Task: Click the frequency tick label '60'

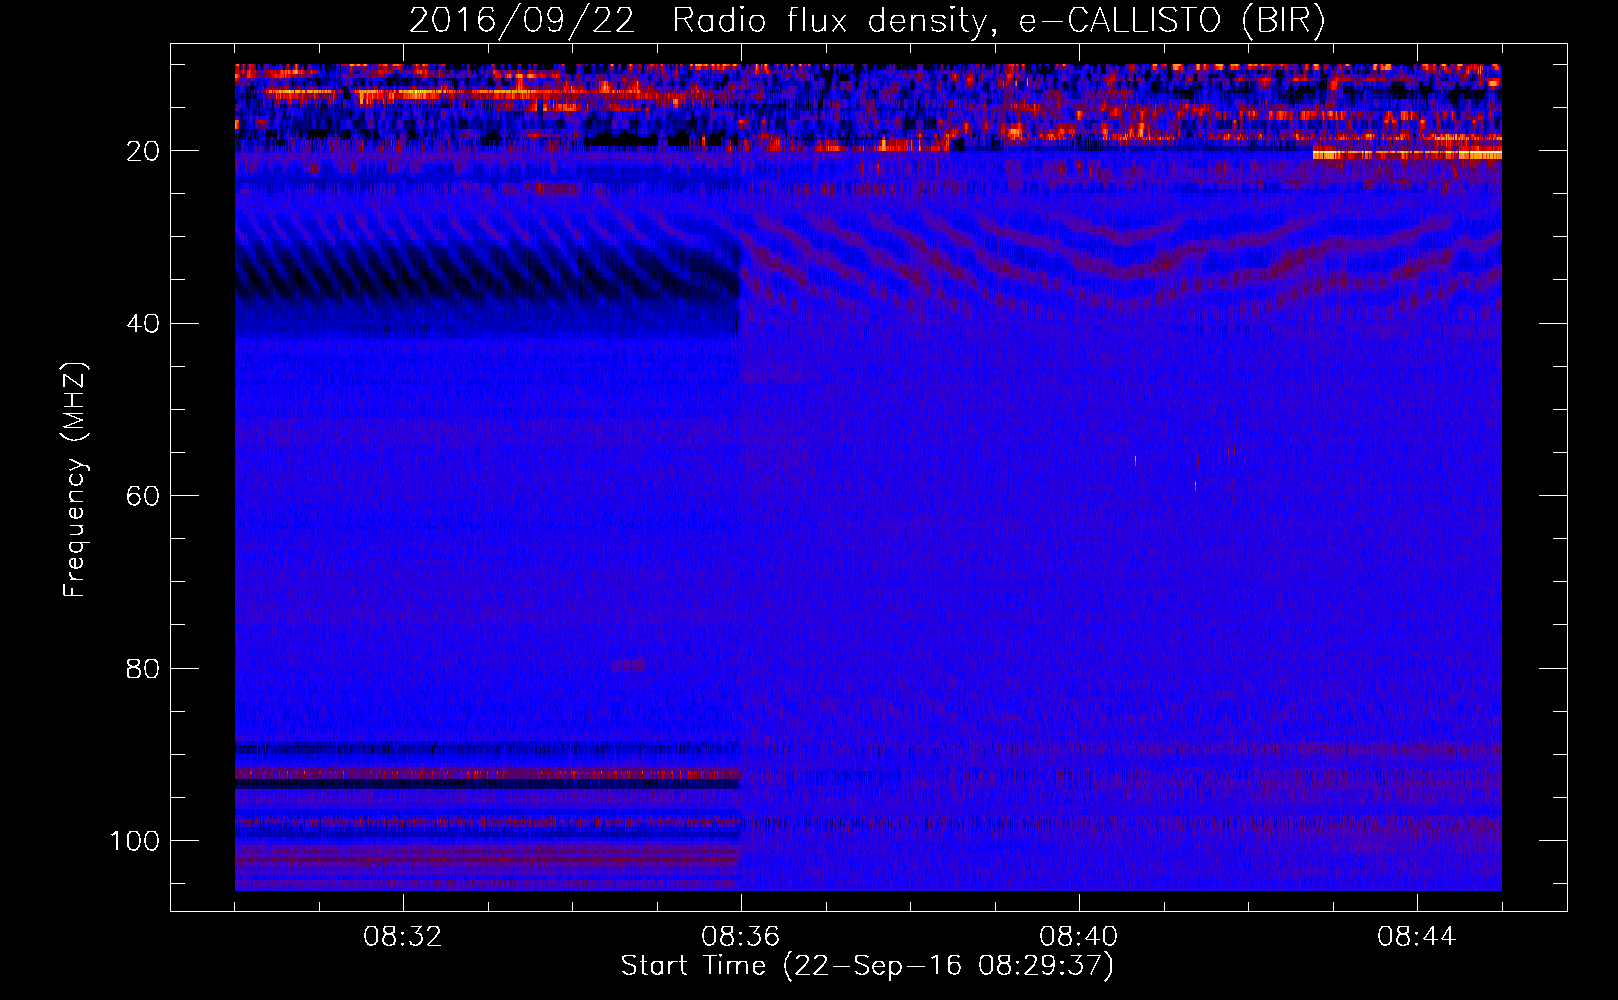Action: 143,496
